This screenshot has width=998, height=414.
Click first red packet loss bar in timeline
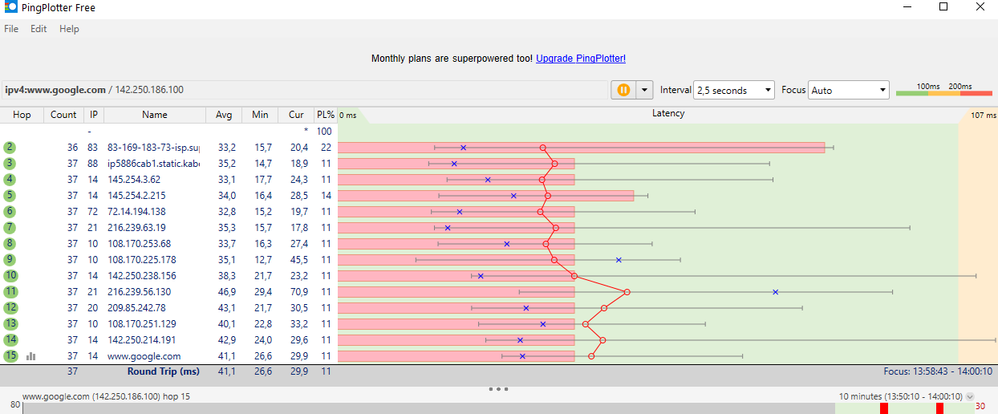(x=883, y=408)
